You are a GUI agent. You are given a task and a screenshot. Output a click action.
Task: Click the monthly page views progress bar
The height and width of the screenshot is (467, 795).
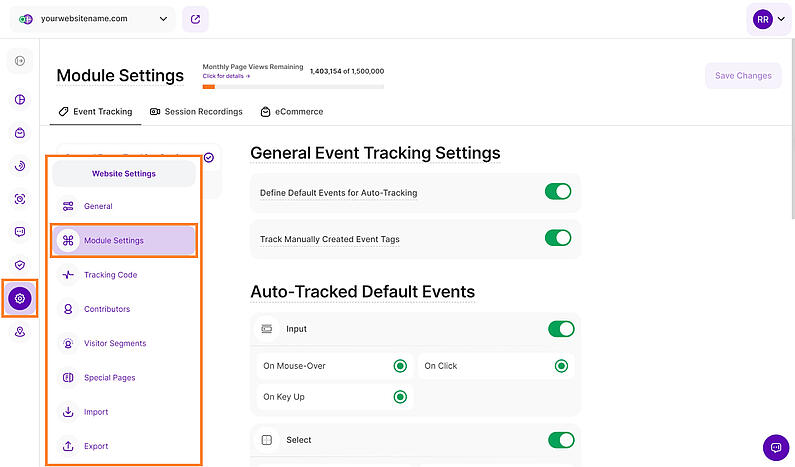click(293, 87)
